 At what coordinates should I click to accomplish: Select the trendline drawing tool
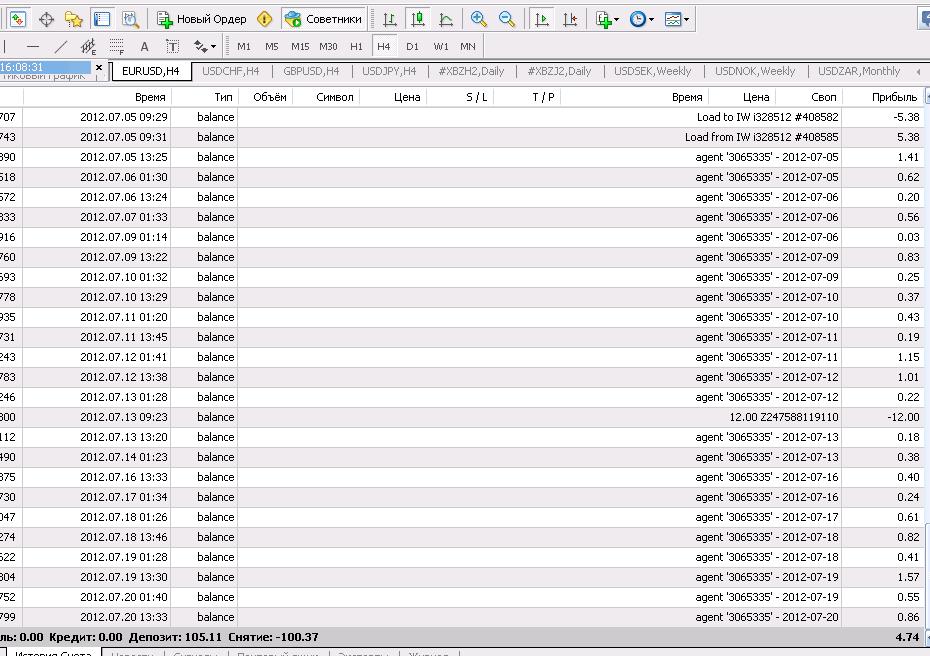pyautogui.click(x=60, y=46)
